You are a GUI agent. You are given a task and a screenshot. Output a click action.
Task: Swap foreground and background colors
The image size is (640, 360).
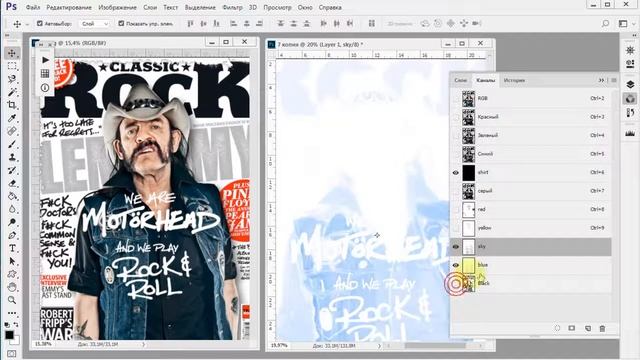(16, 324)
